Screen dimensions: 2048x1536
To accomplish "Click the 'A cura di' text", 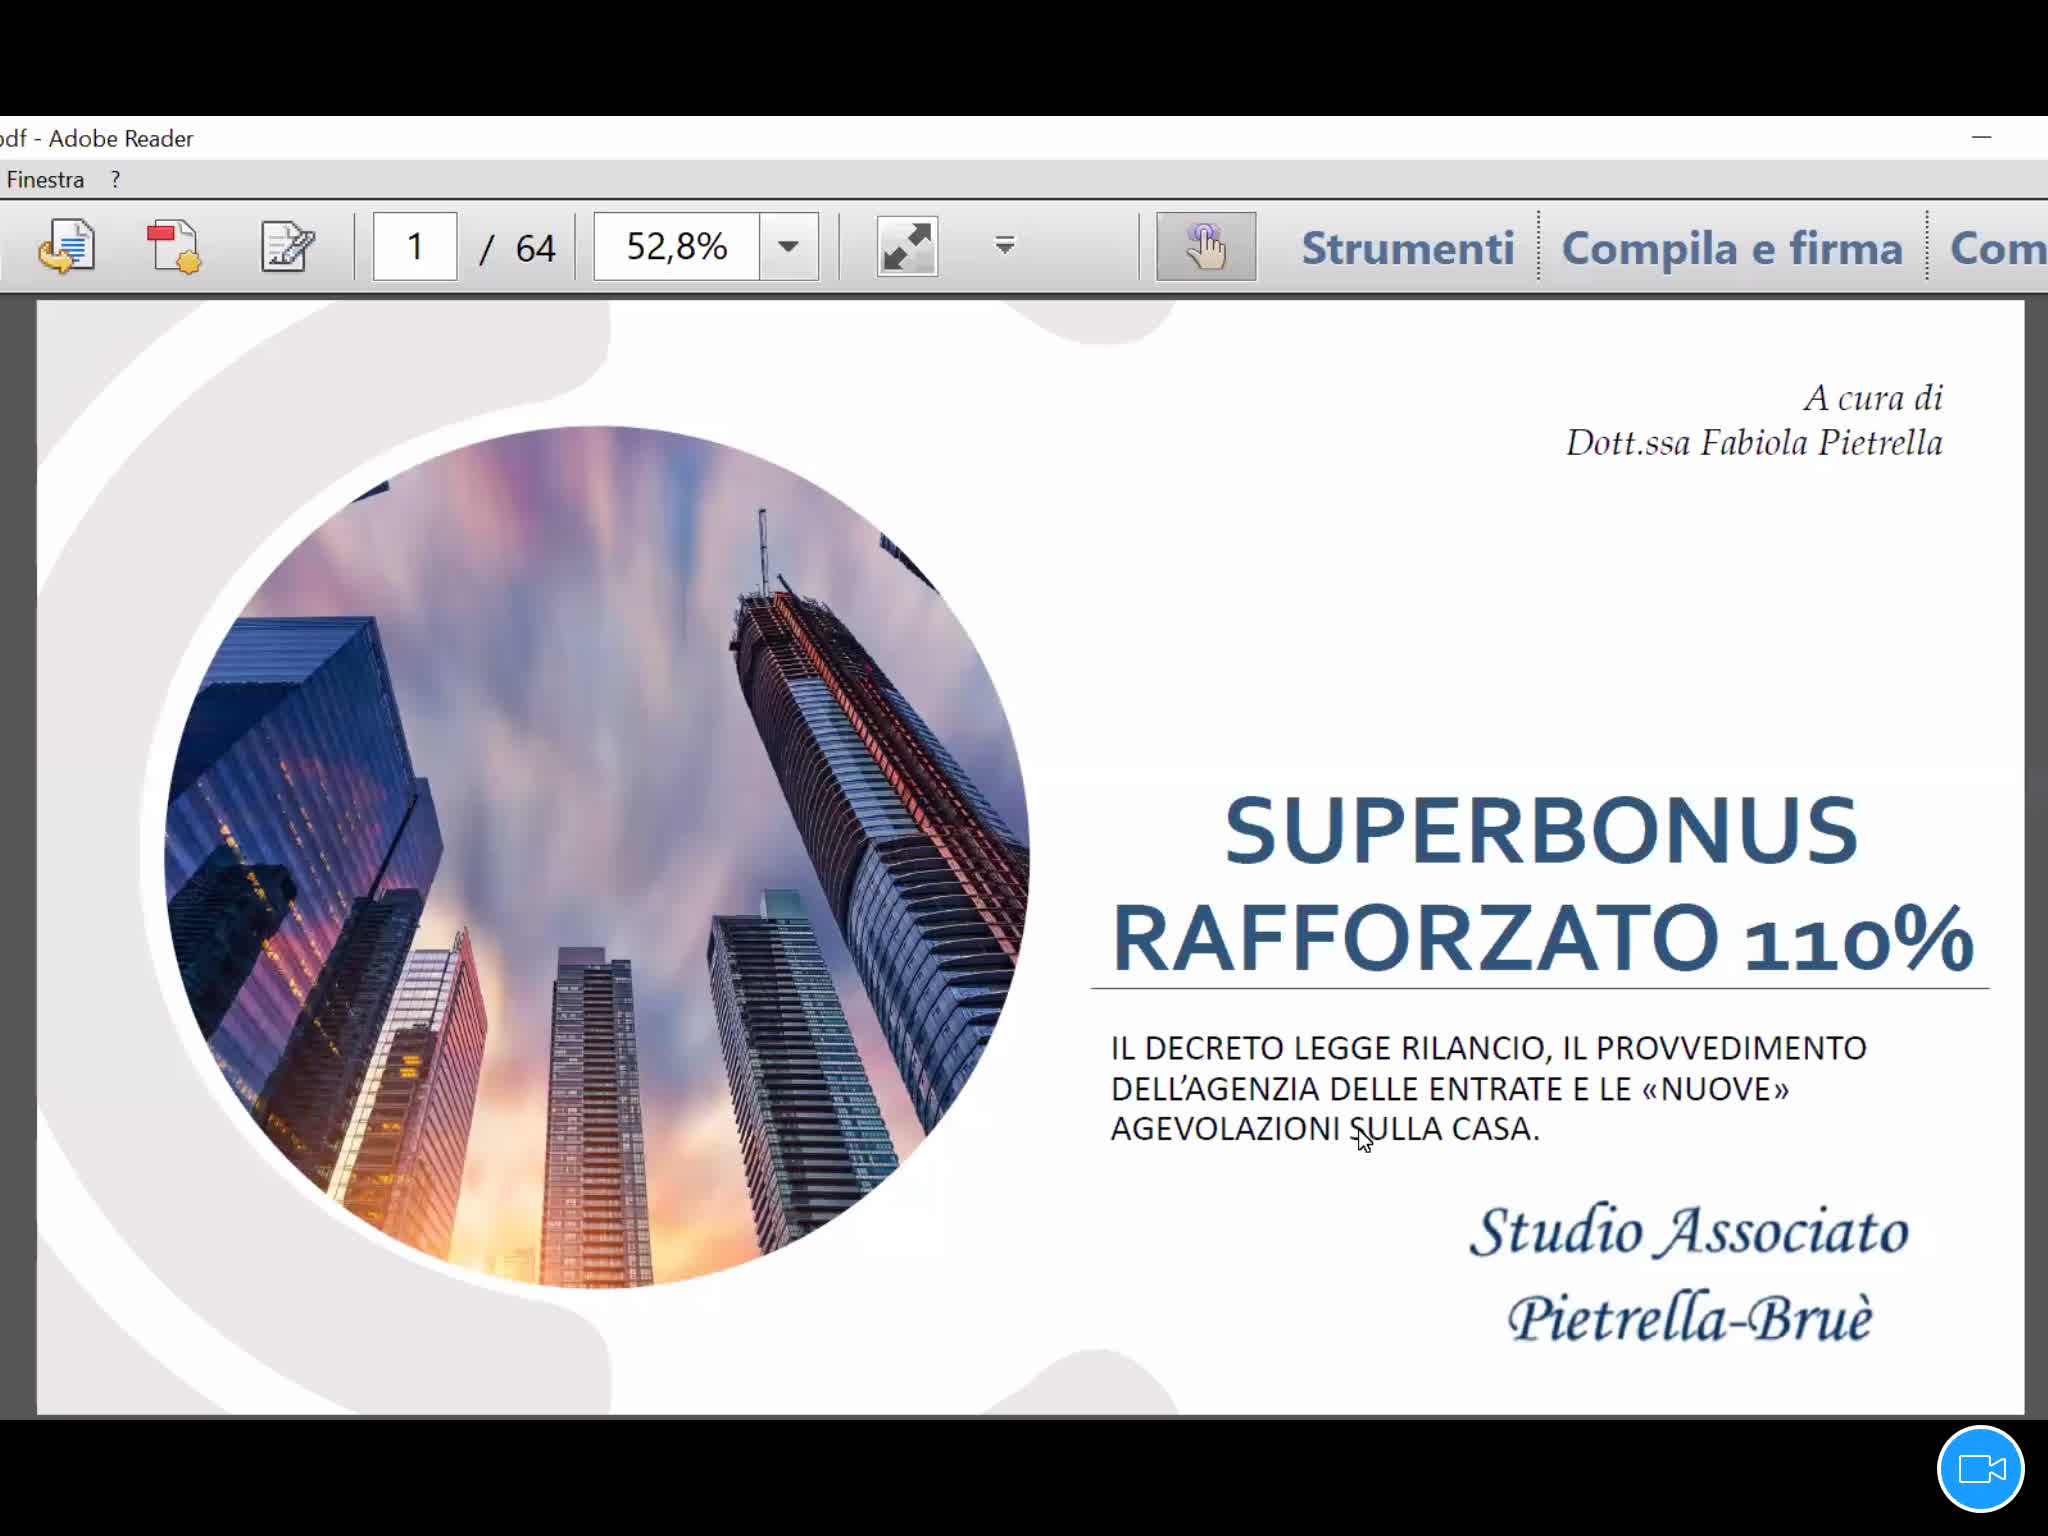I will point(1873,397).
